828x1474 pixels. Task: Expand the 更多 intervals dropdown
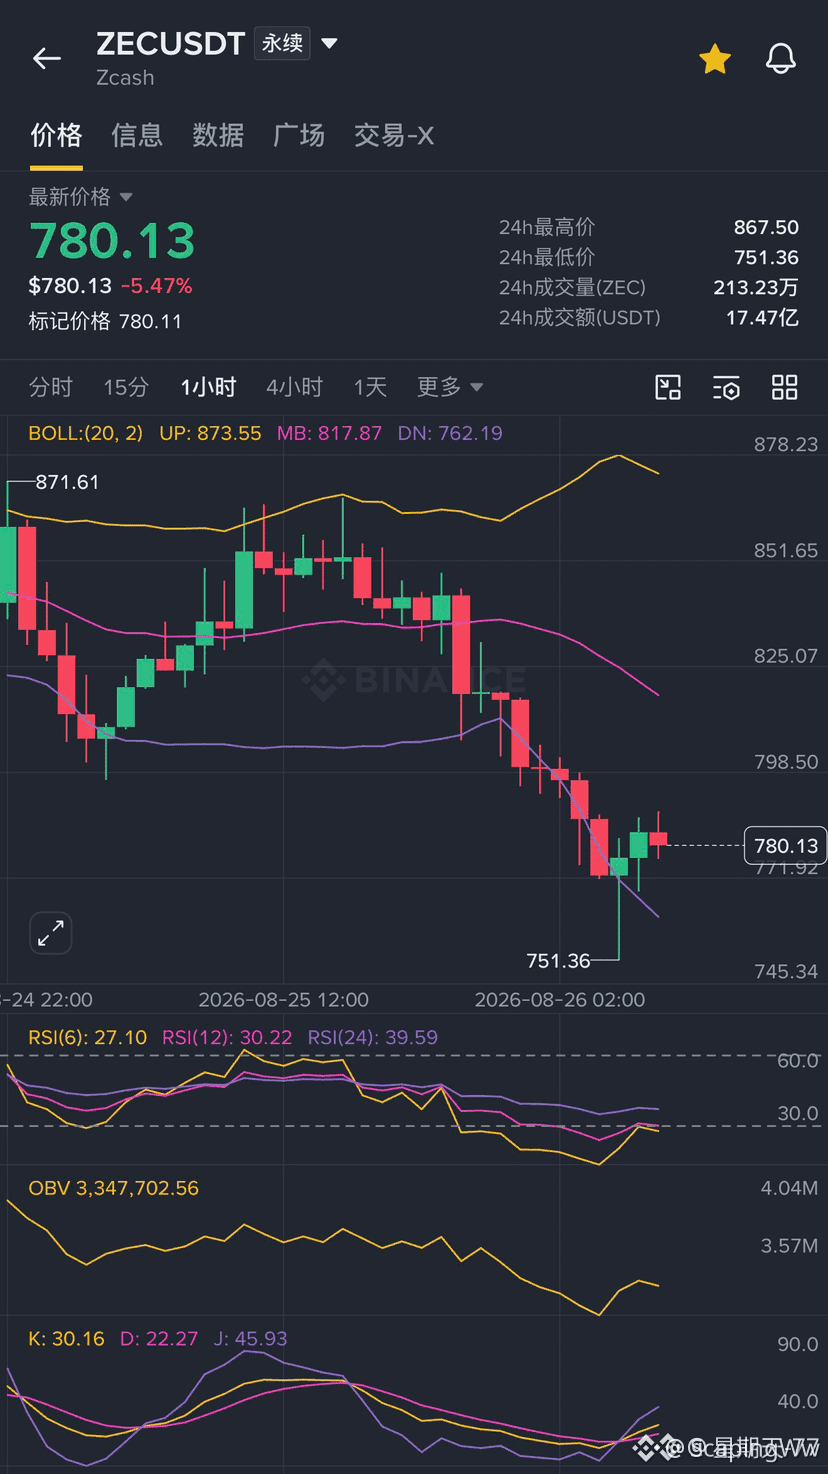(449, 387)
